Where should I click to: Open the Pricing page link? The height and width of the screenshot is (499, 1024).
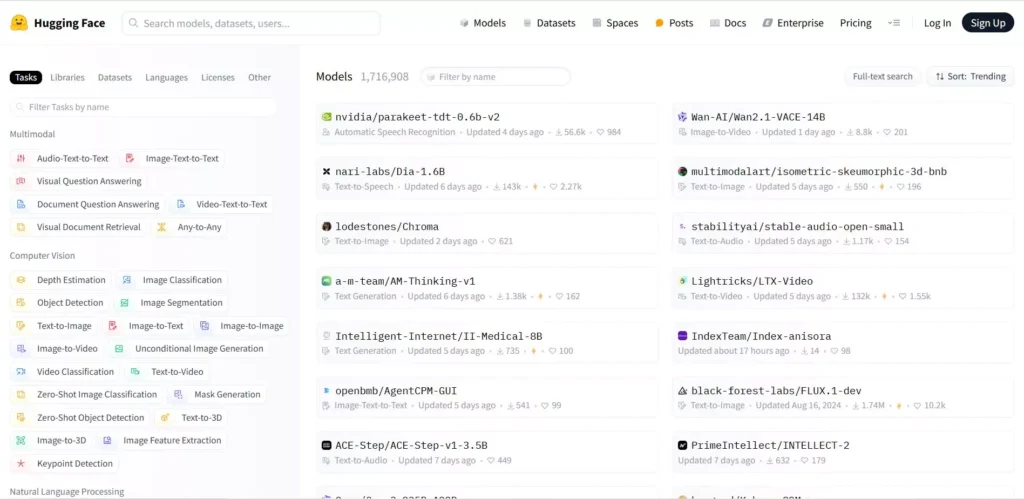coord(856,23)
